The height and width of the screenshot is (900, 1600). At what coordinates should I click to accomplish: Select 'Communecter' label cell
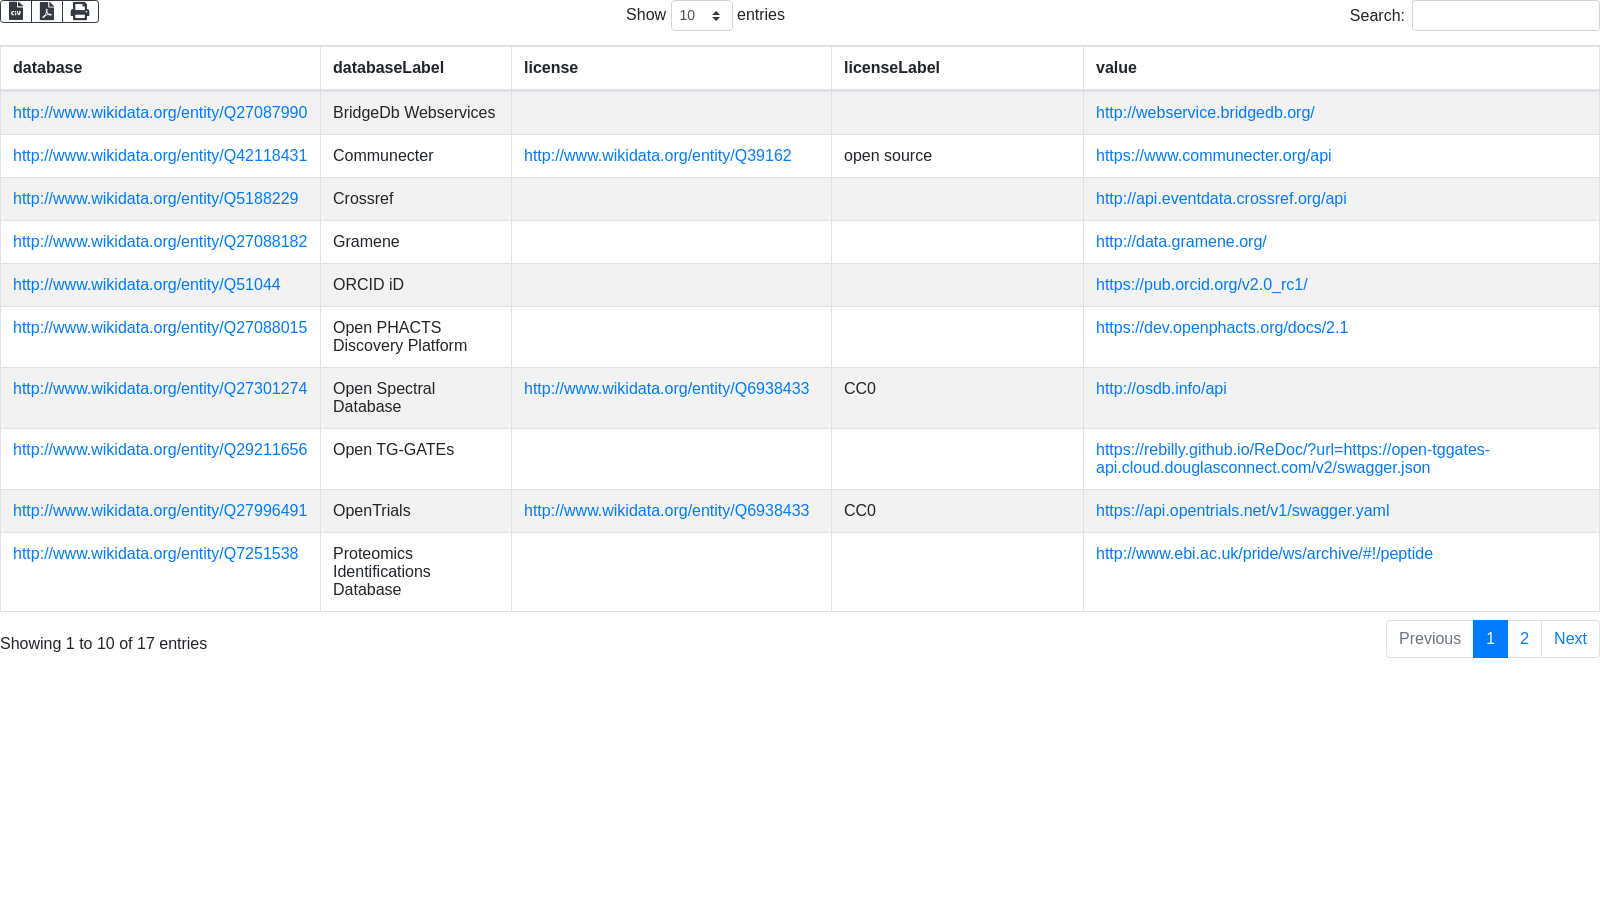tap(416, 156)
